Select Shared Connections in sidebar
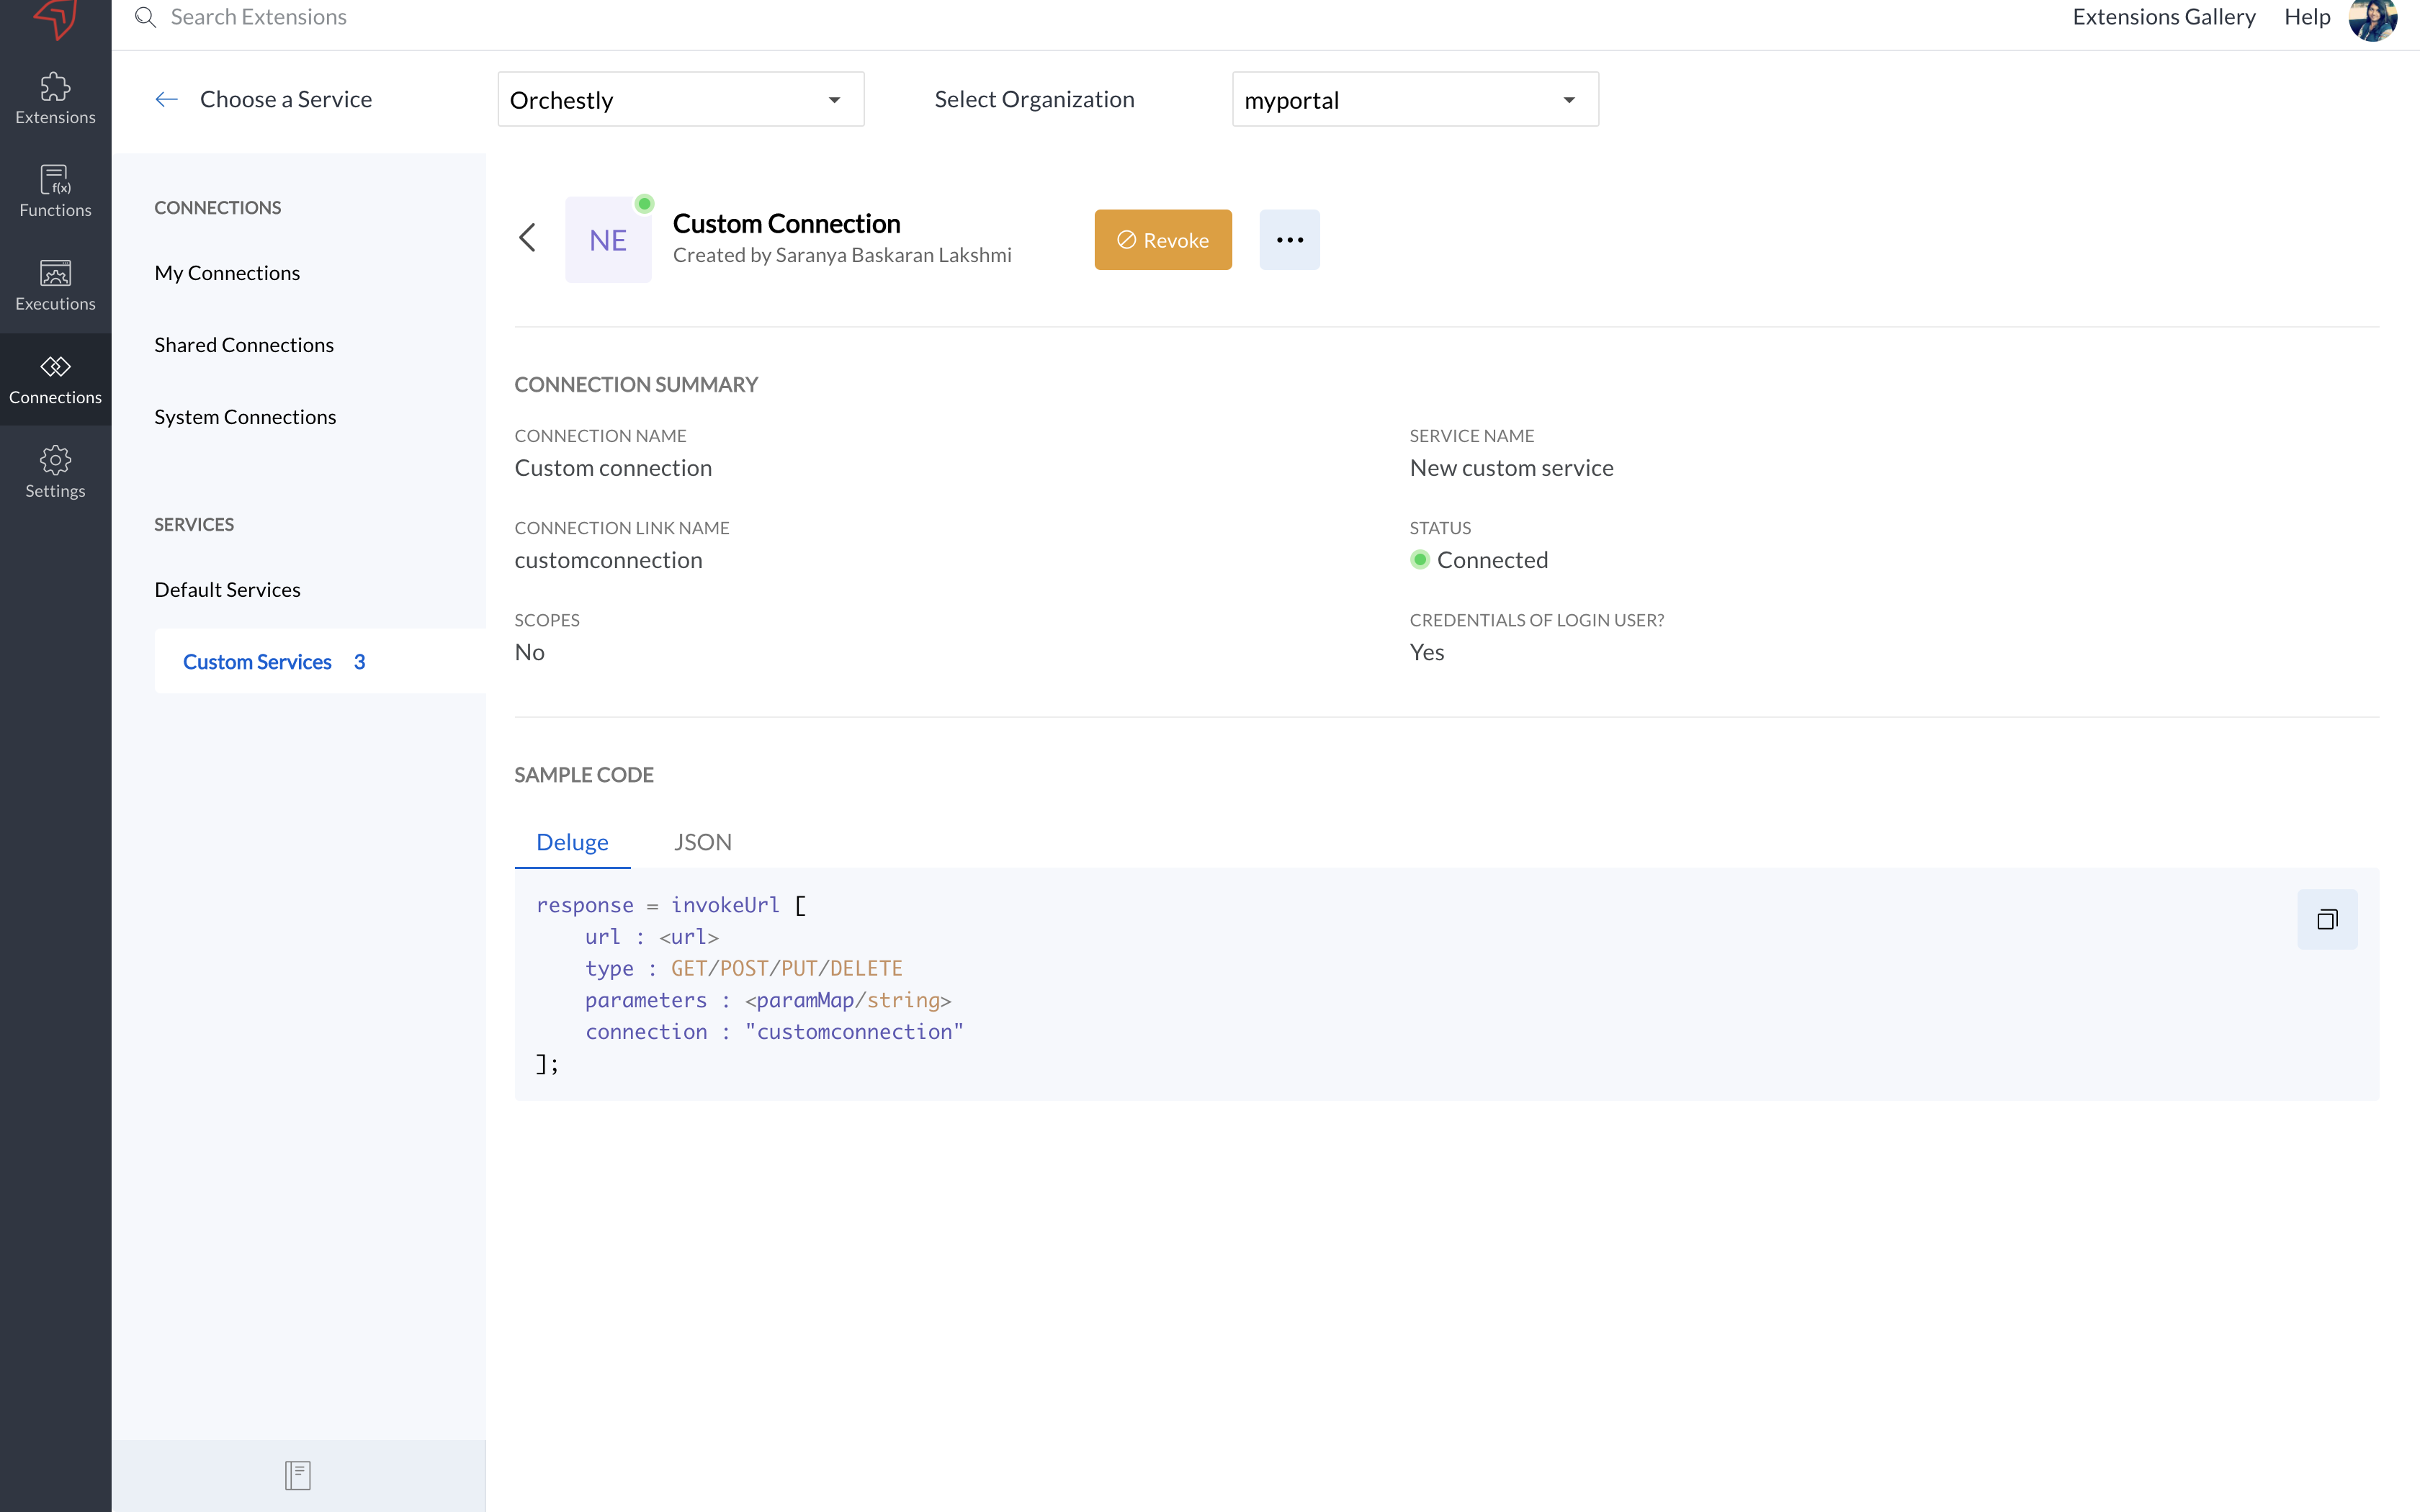Image resolution: width=2420 pixels, height=1512 pixels. click(244, 345)
